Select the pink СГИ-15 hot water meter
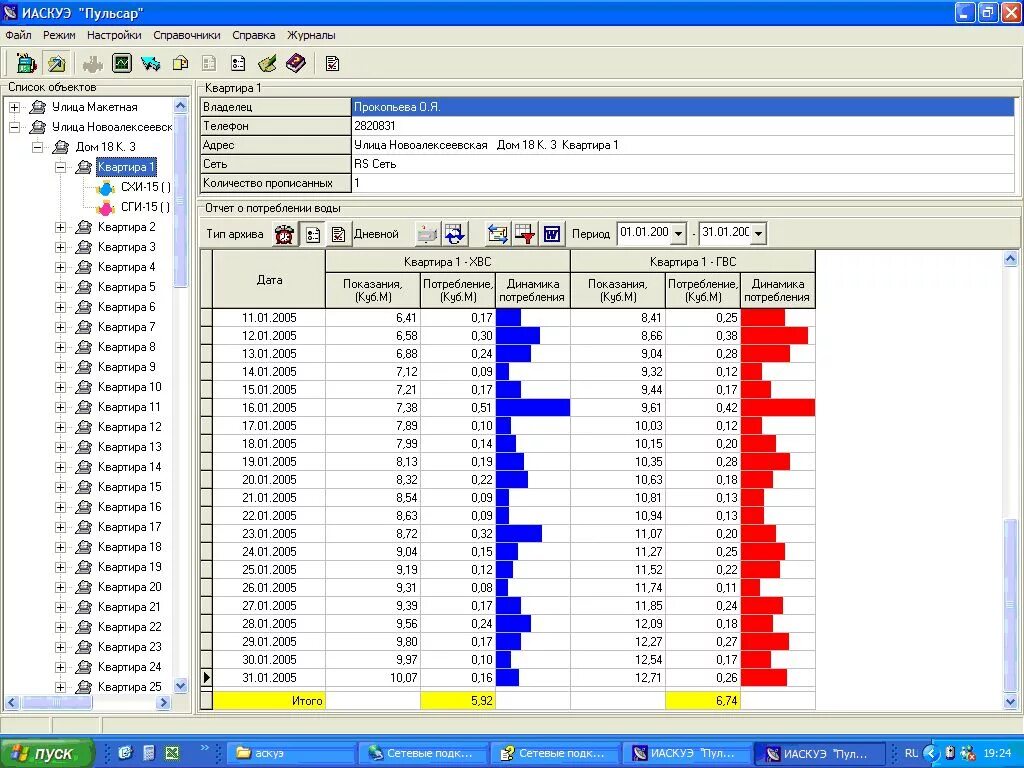Image resolution: width=1024 pixels, height=768 pixels. pyautogui.click(x=145, y=207)
